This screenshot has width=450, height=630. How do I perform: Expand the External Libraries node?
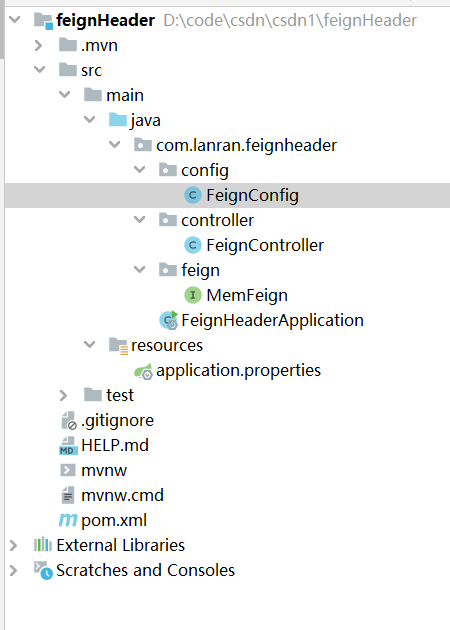tap(13, 545)
